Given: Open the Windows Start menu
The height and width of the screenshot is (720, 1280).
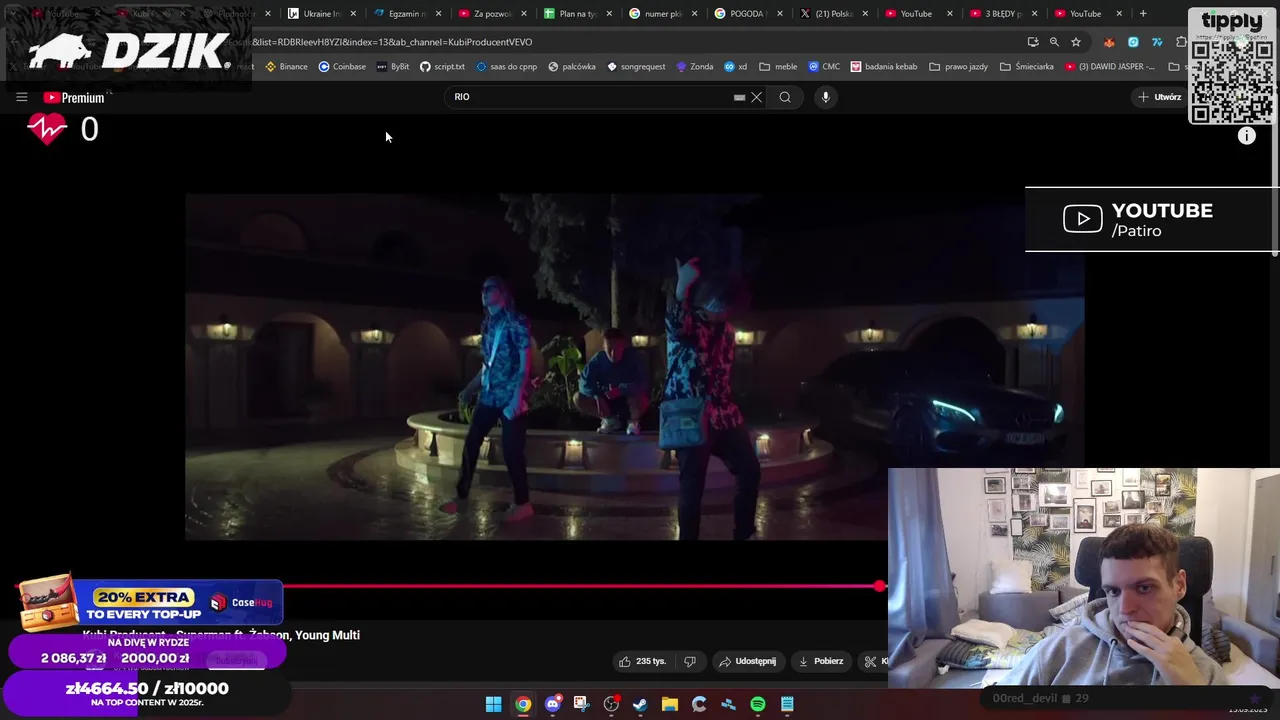Looking at the screenshot, I should (493, 704).
